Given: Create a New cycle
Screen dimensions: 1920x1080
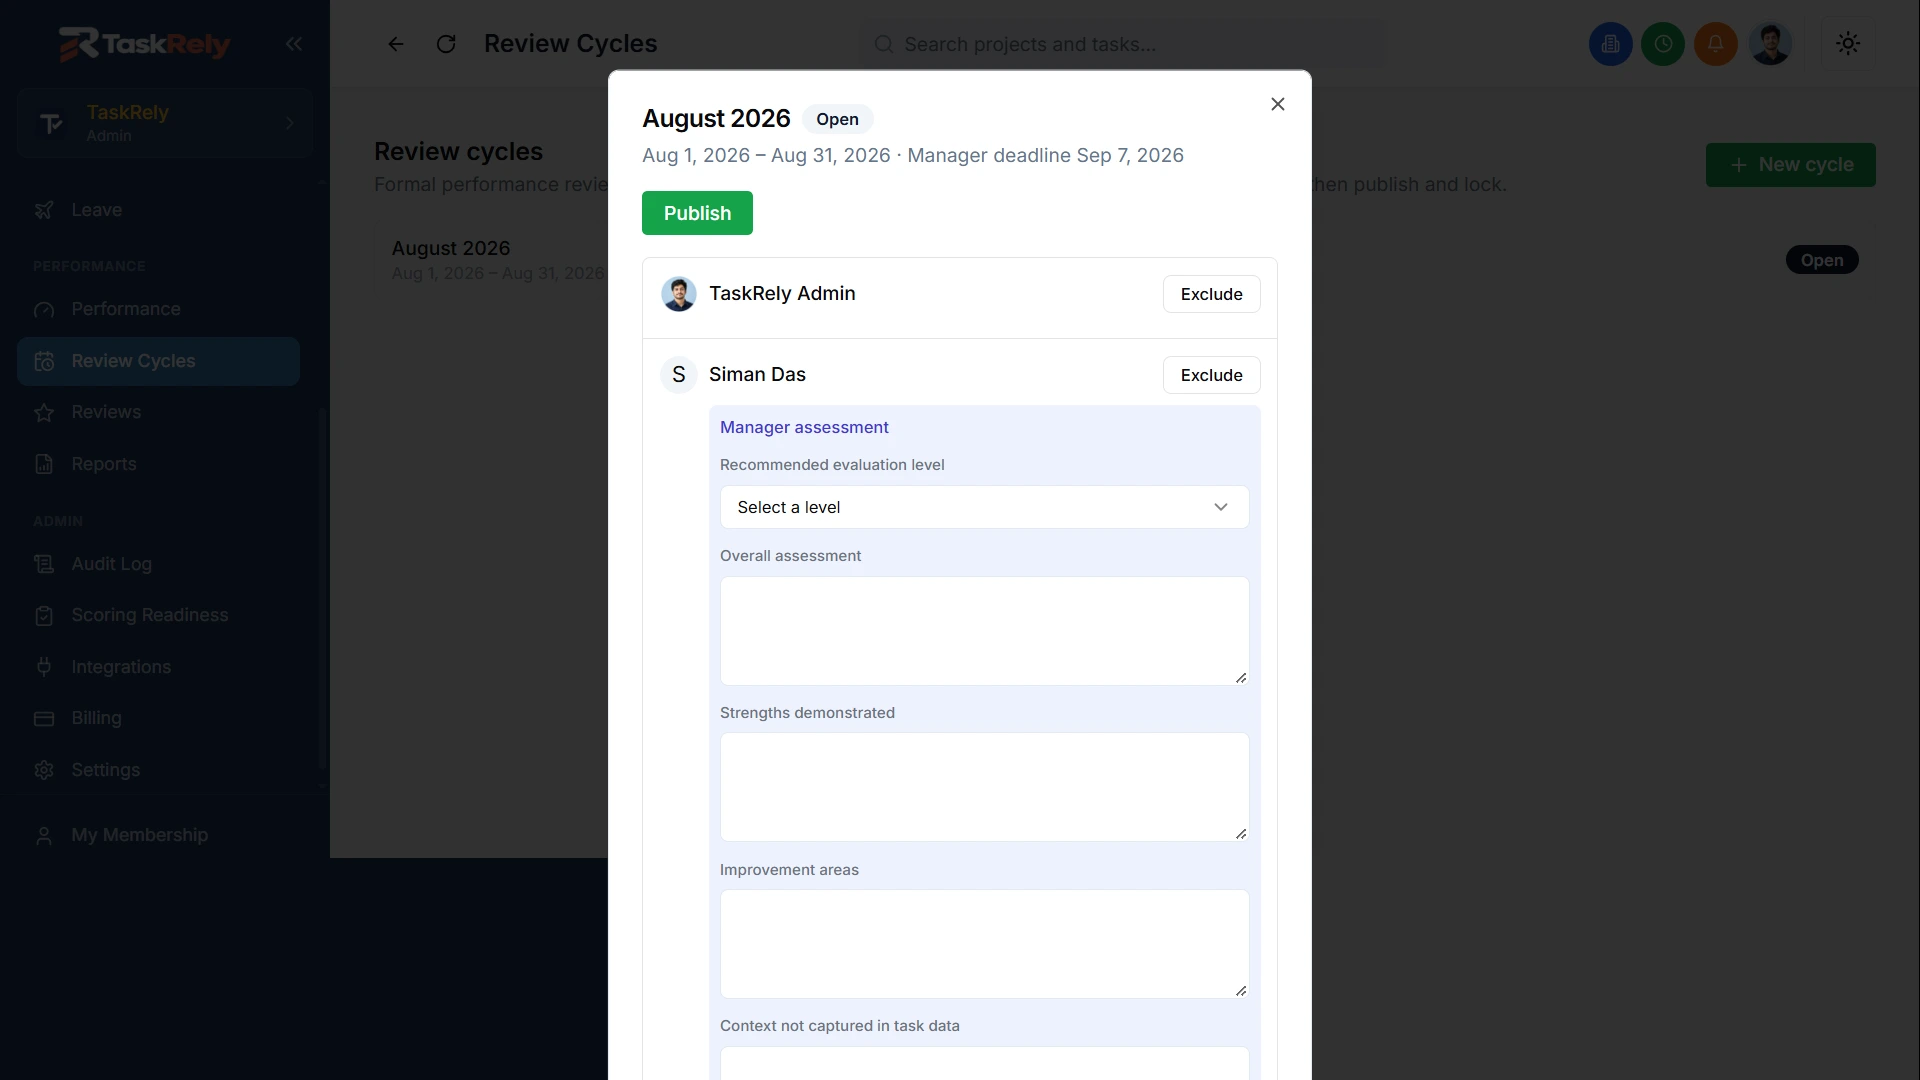Looking at the screenshot, I should [x=1790, y=165].
